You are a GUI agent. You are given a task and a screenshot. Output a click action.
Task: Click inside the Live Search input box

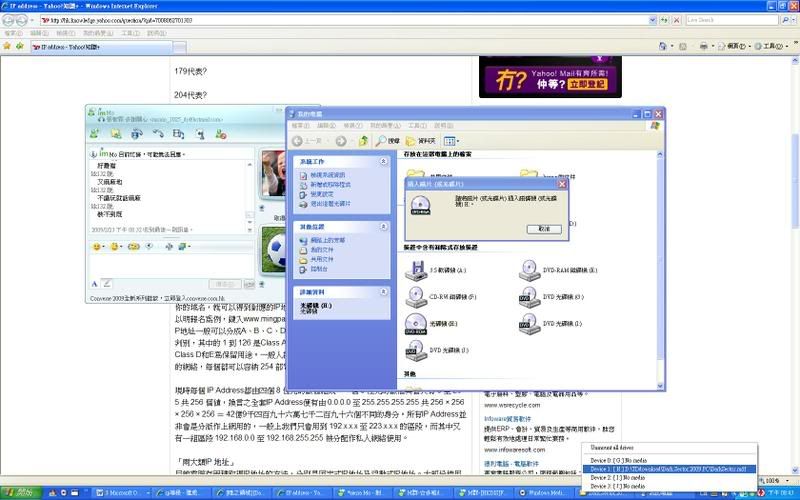click(730, 20)
